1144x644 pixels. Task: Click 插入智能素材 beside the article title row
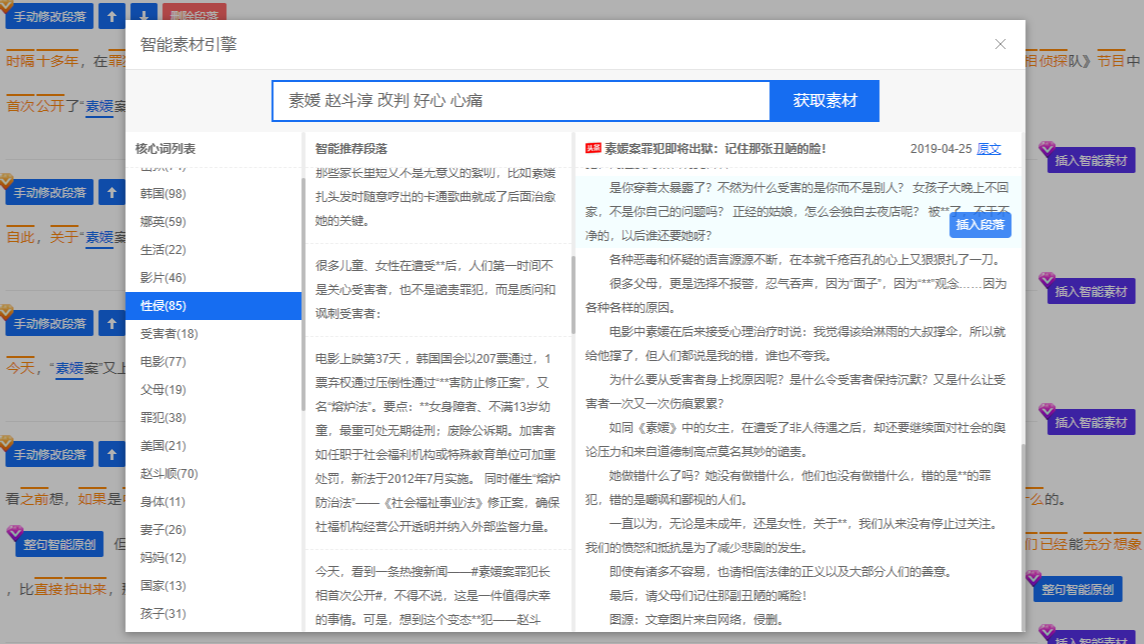[x=1091, y=160]
